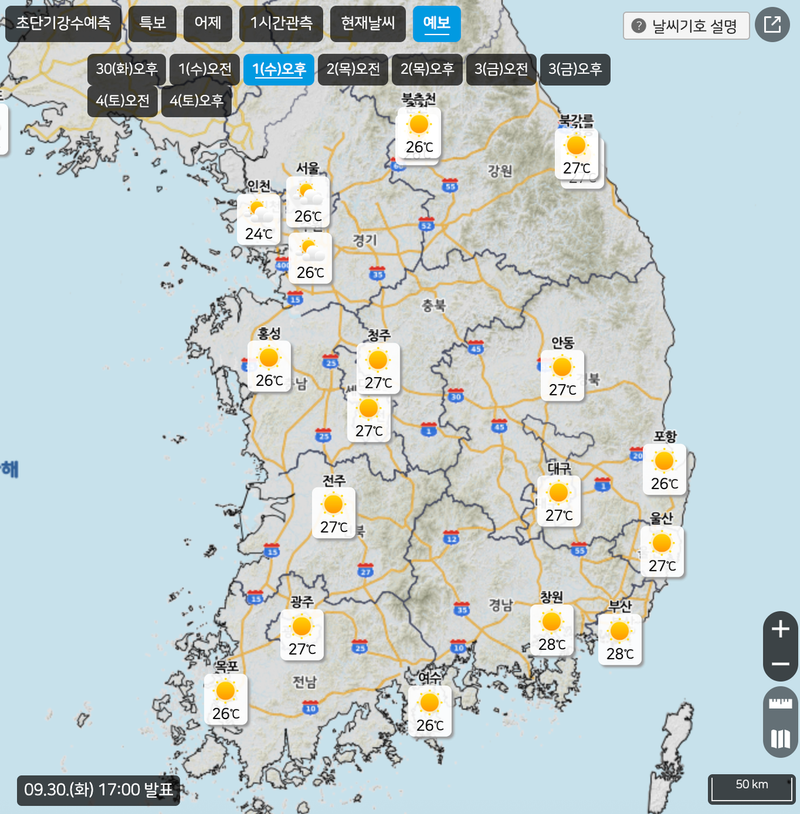Select the 1시간관측 tab
The image size is (800, 814).
click(x=280, y=23)
